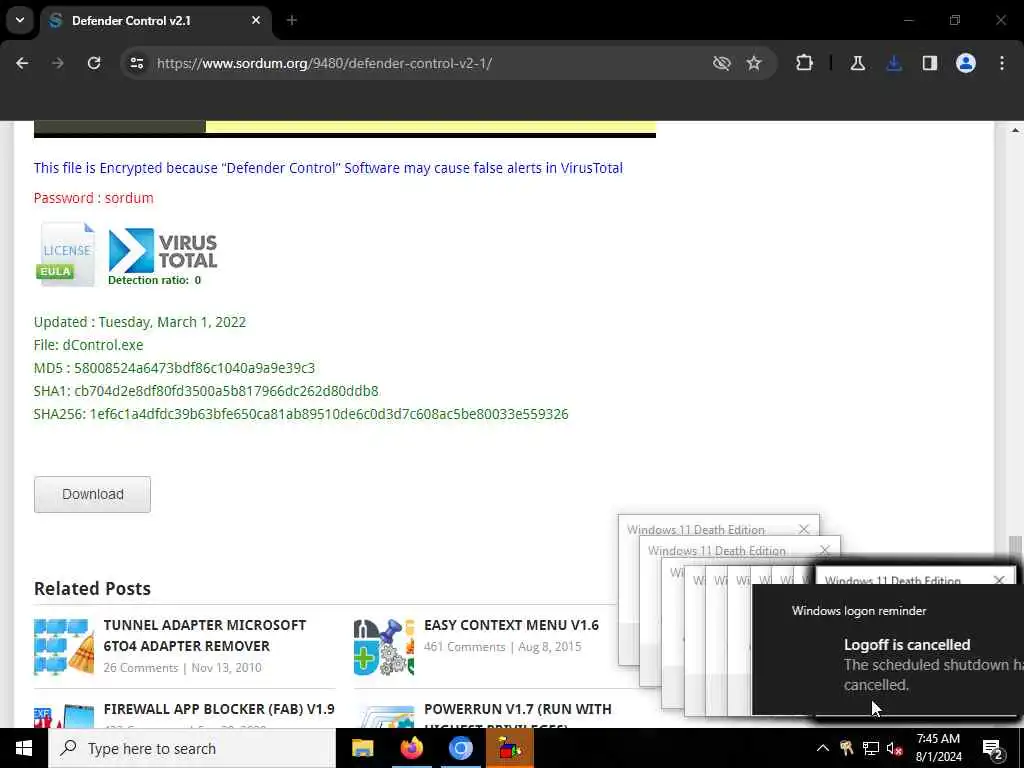Click the taskbar search box
Image resolution: width=1024 pixels, height=768 pixels.
192,748
